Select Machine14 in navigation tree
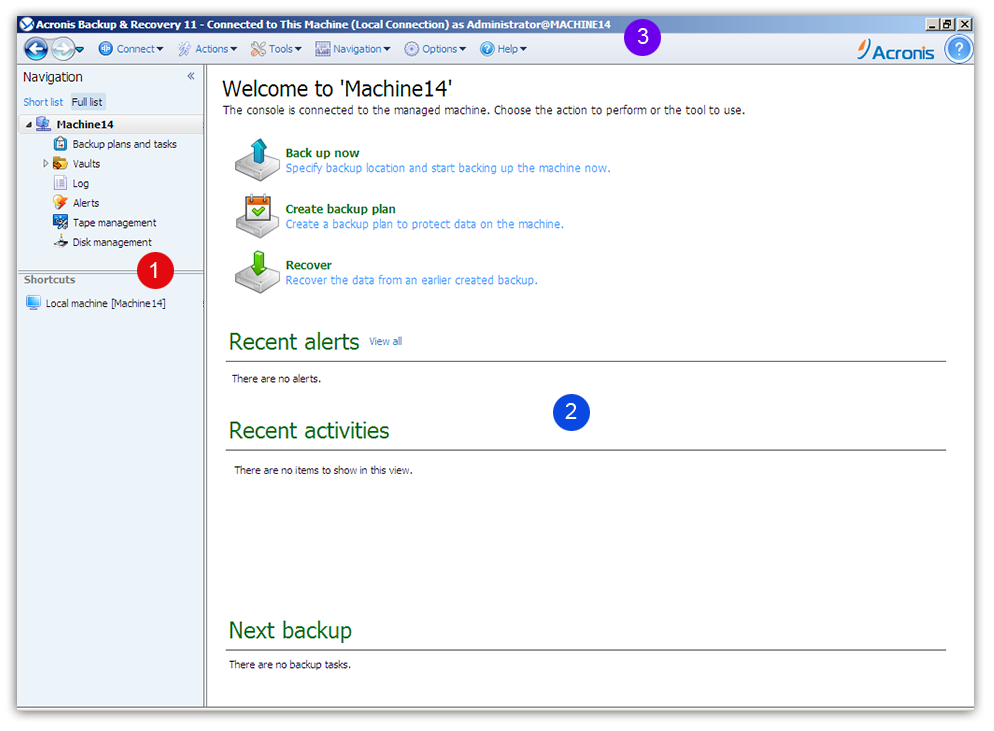 pyautogui.click(x=85, y=124)
